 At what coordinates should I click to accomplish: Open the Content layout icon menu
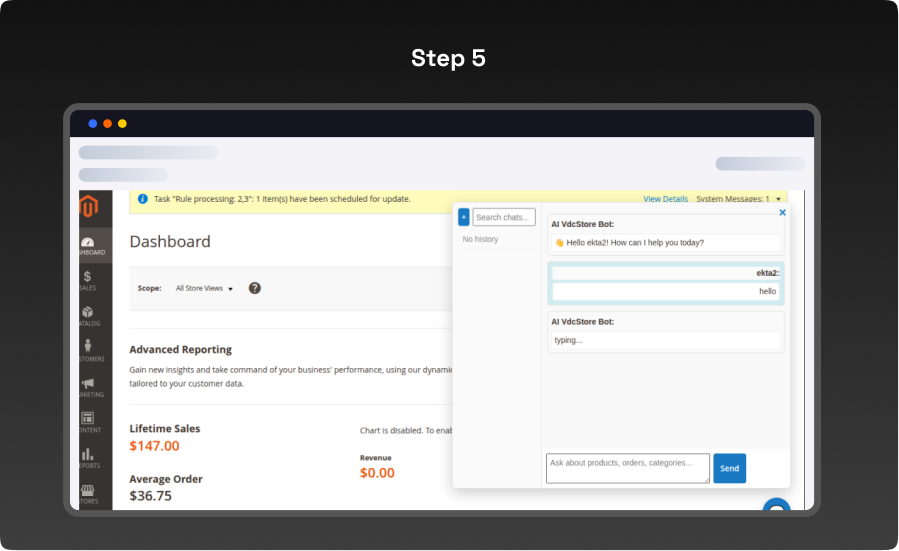[x=88, y=422]
